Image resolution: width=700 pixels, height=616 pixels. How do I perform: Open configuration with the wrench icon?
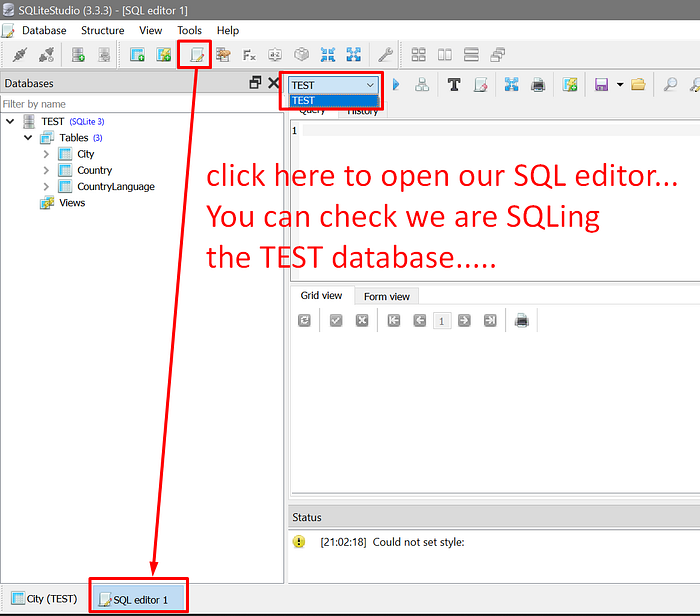[x=385, y=55]
